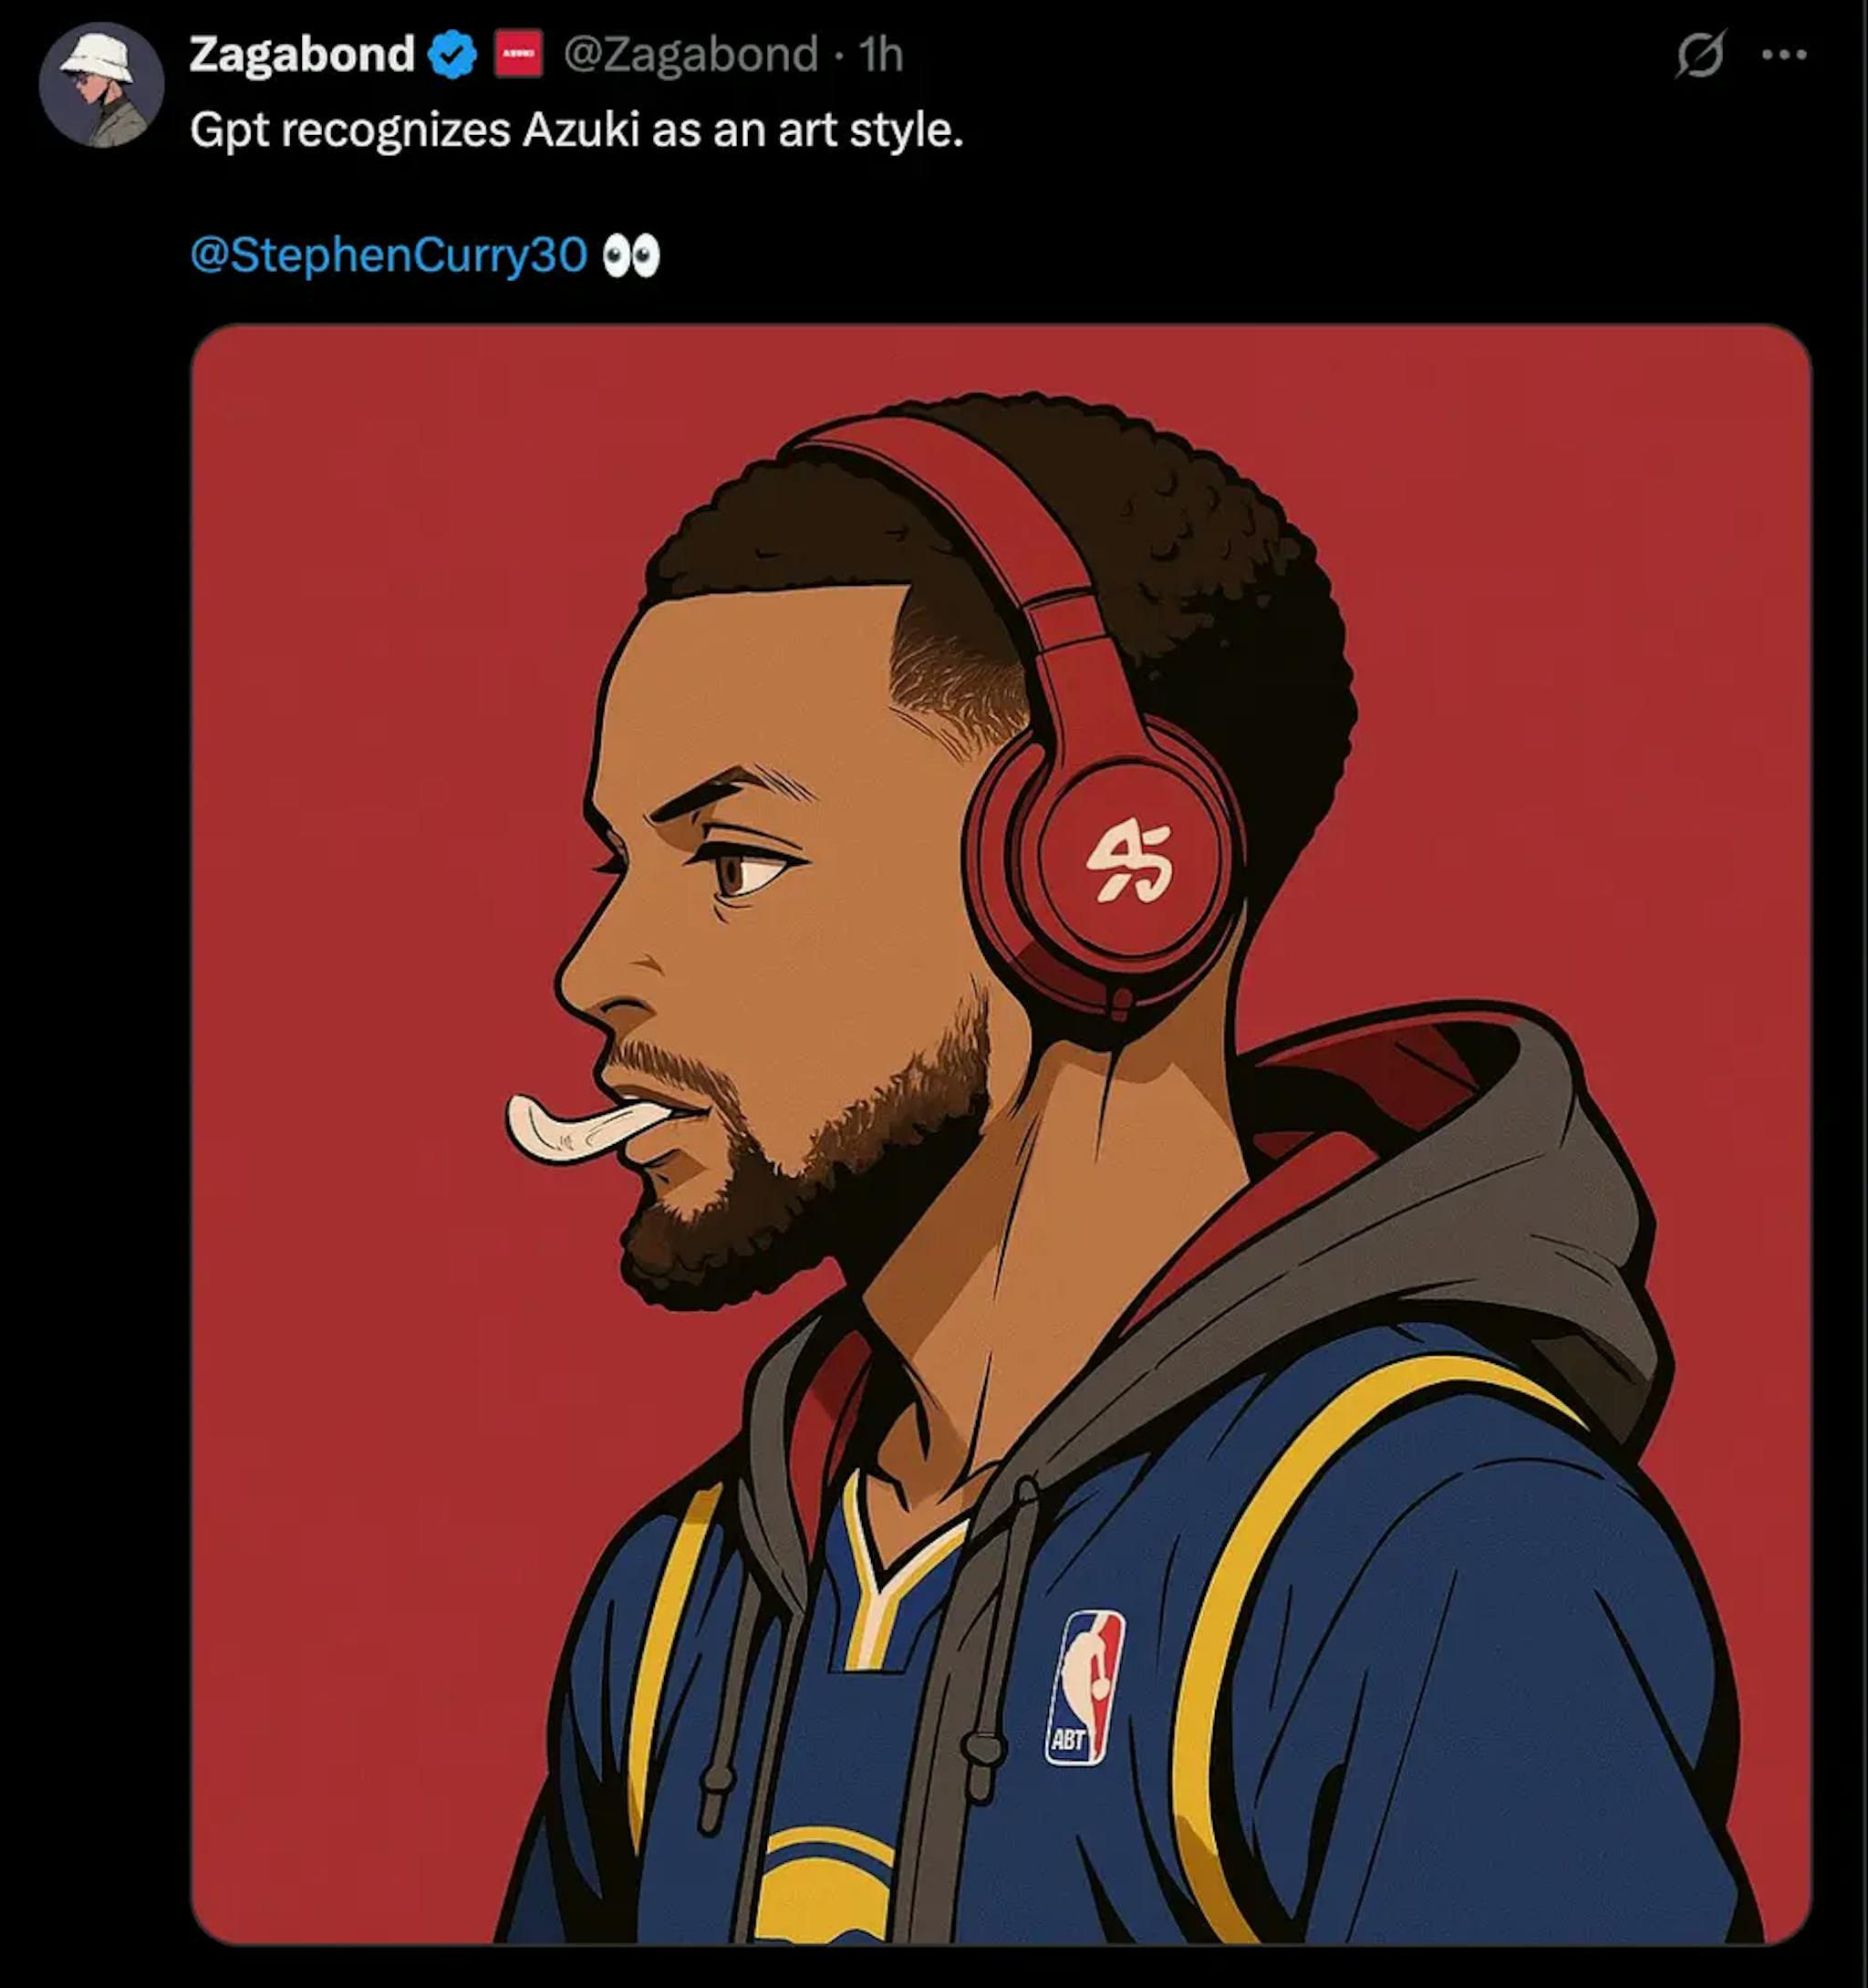Click the Zagabond display name
This screenshot has width=1868, height=1988.
(301, 54)
